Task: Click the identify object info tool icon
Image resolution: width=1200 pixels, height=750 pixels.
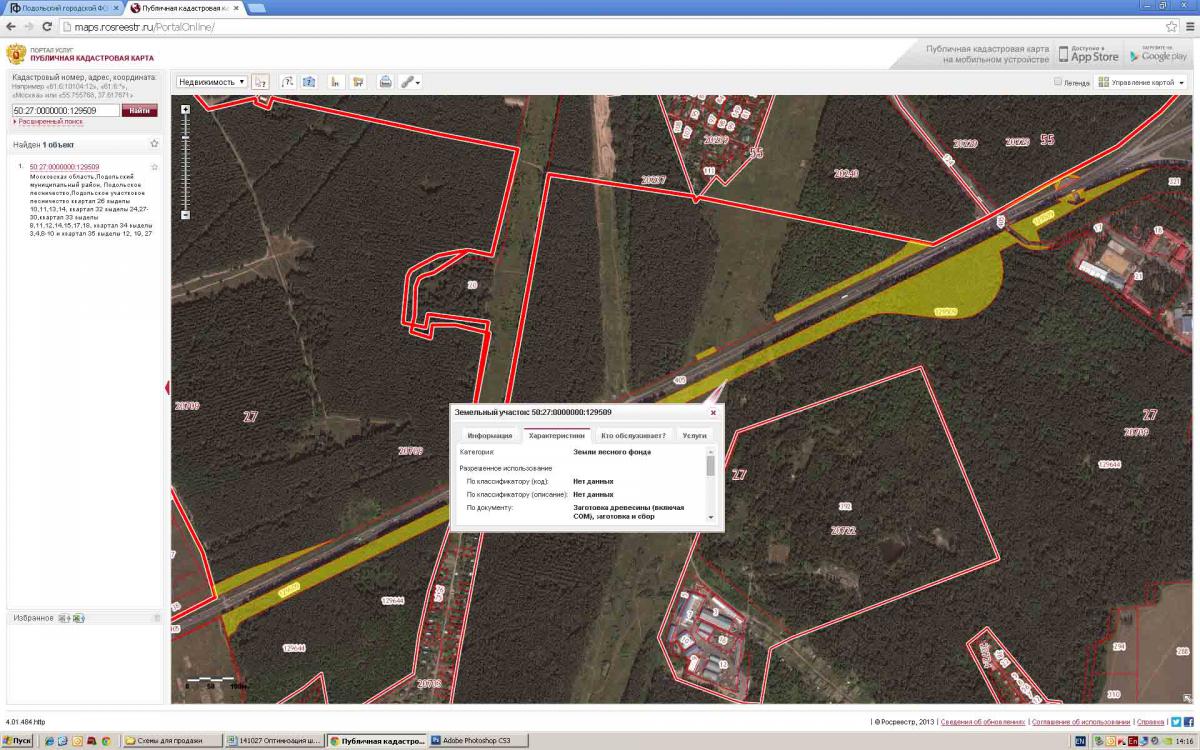Action: (x=260, y=82)
